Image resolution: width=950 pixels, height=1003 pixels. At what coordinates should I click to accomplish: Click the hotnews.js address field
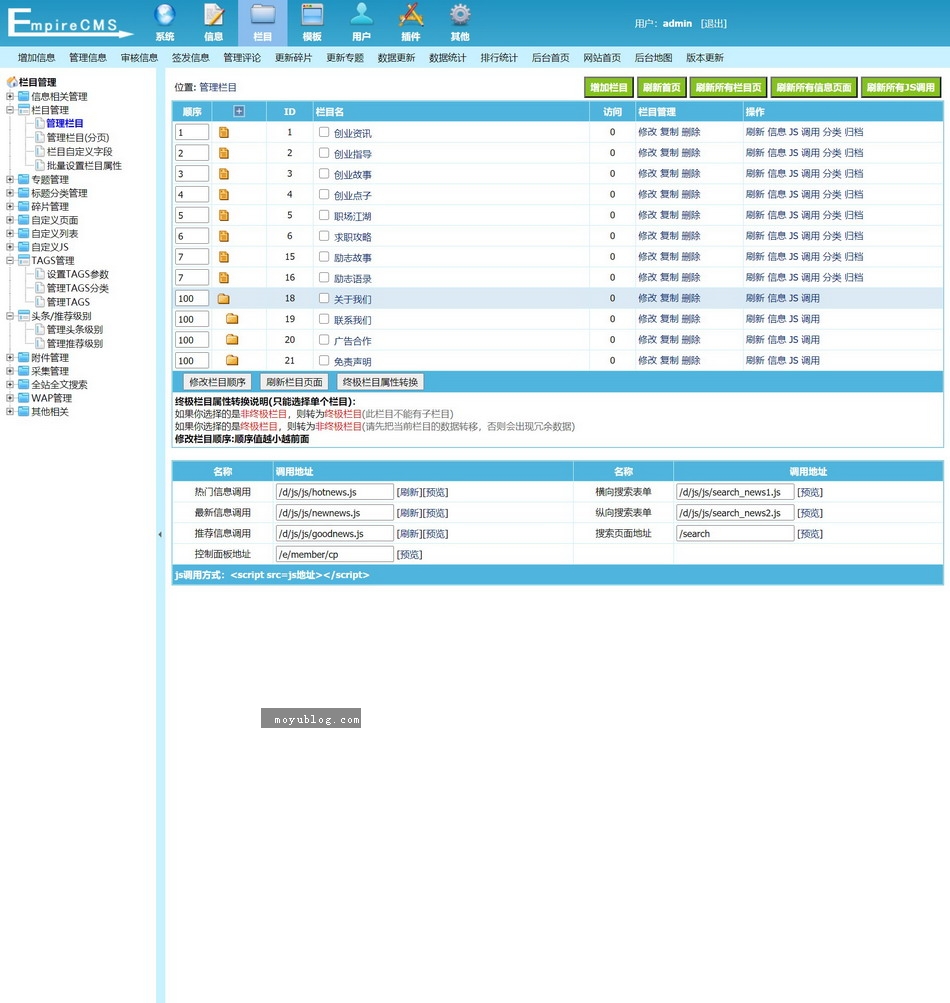click(x=335, y=492)
